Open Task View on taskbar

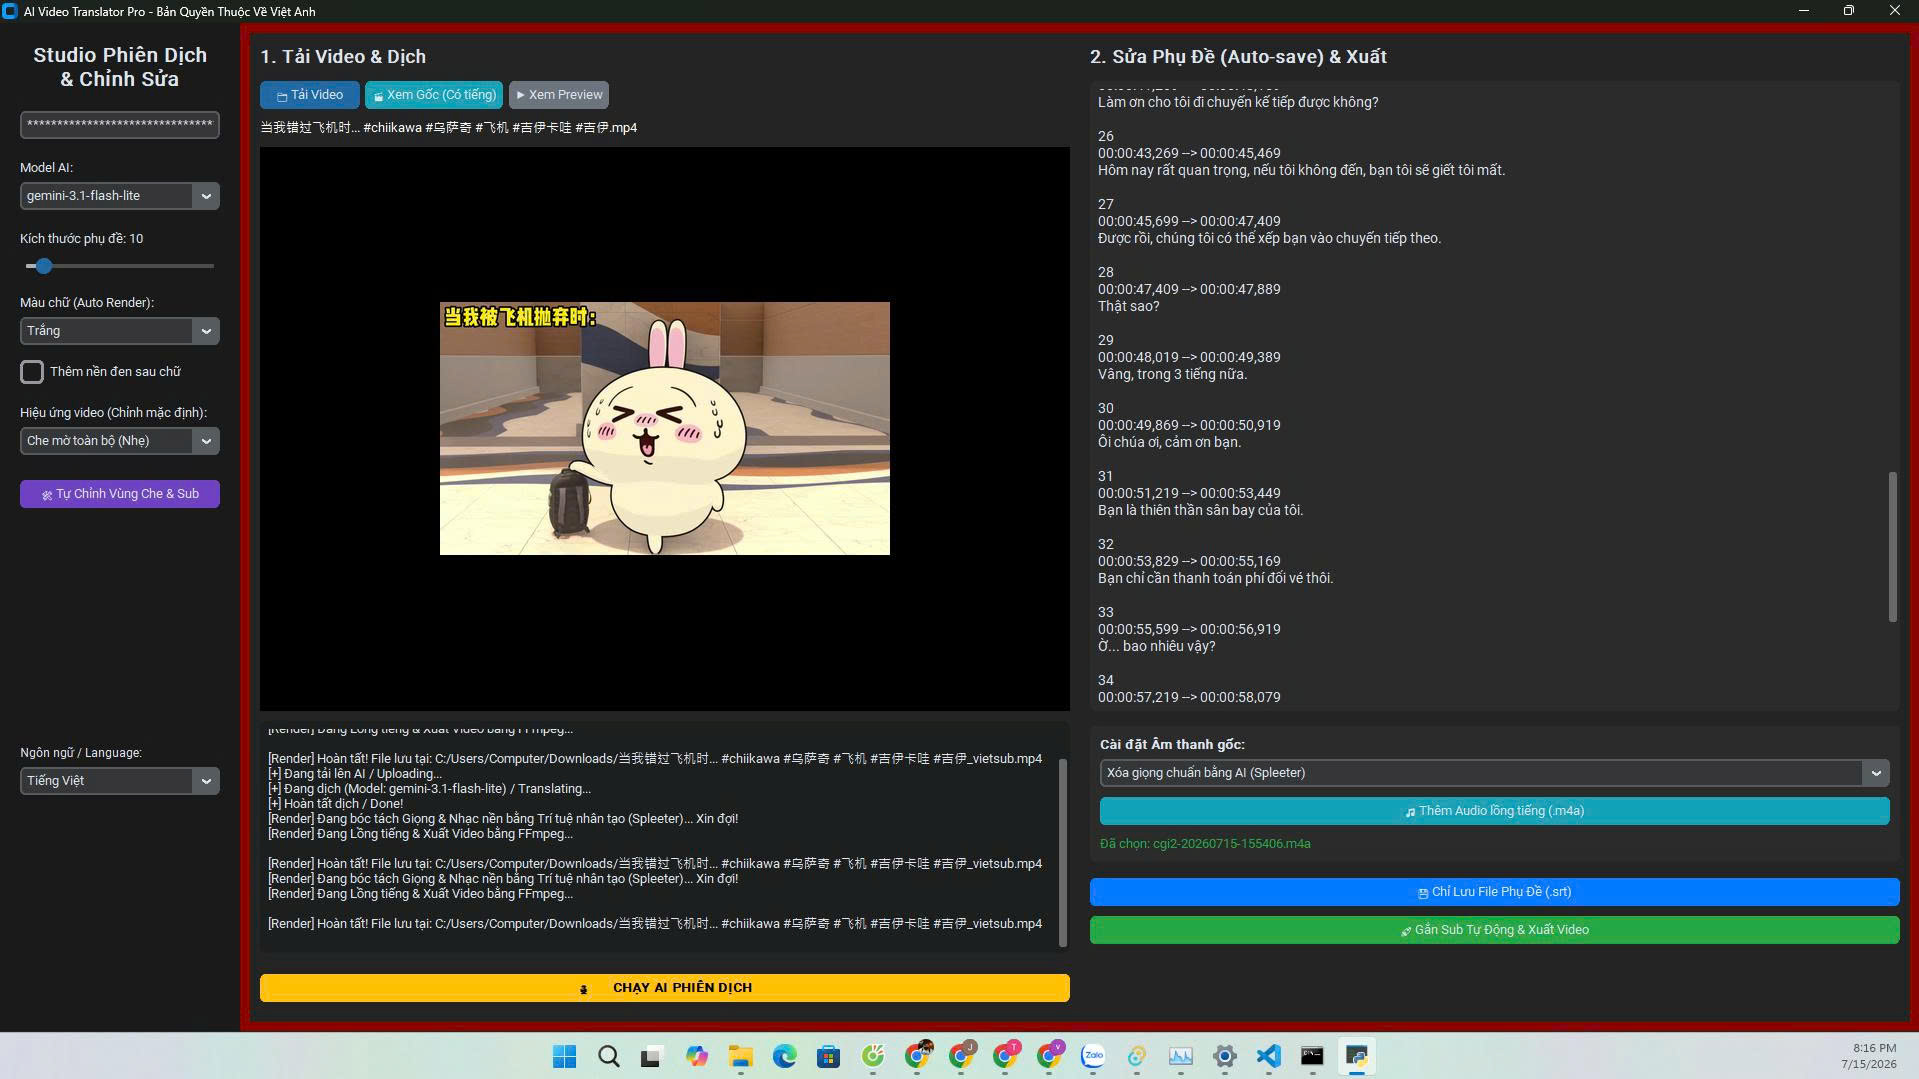pyautogui.click(x=652, y=1057)
